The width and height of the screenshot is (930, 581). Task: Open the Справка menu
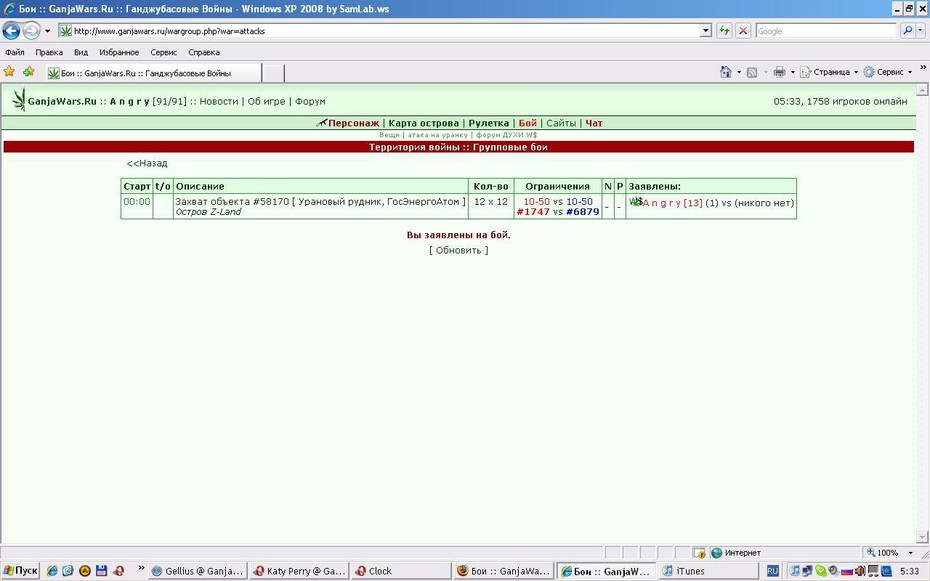coord(203,52)
